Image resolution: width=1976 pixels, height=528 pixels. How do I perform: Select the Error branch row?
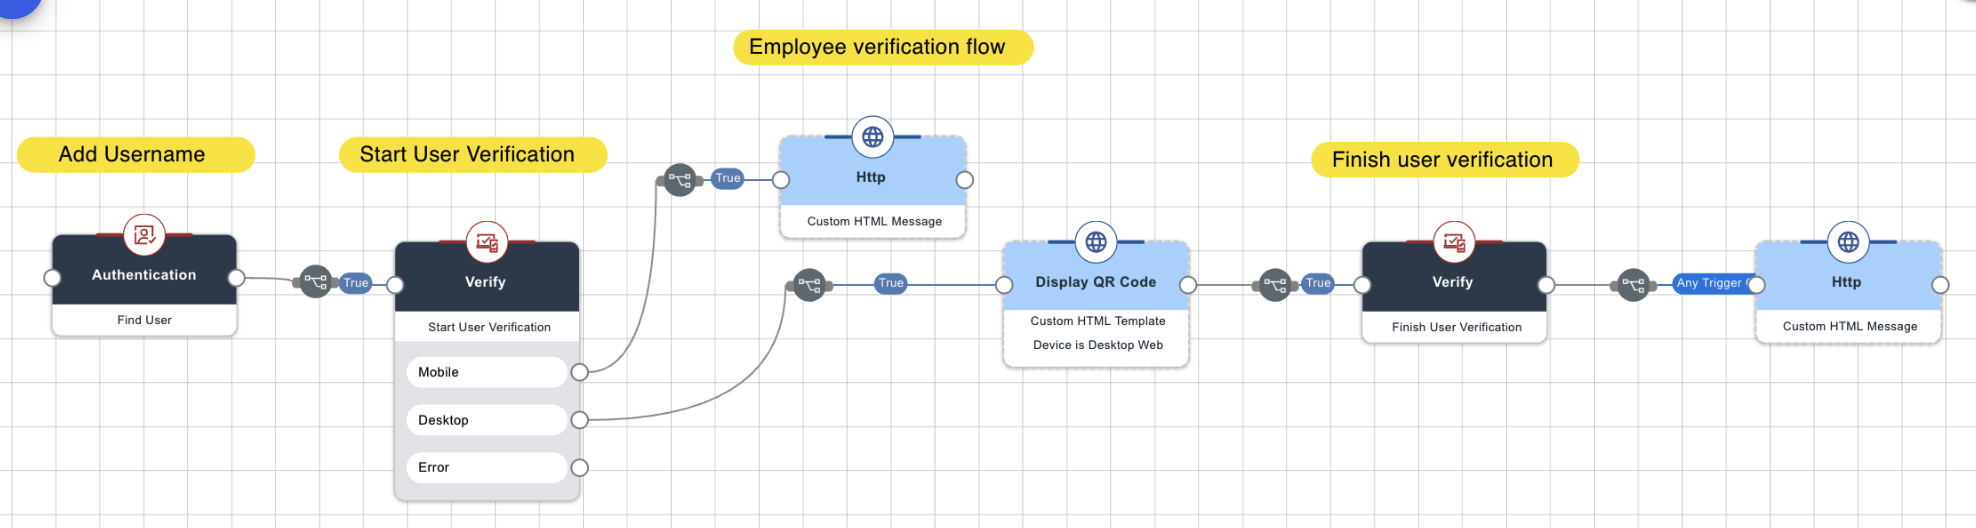487,467
